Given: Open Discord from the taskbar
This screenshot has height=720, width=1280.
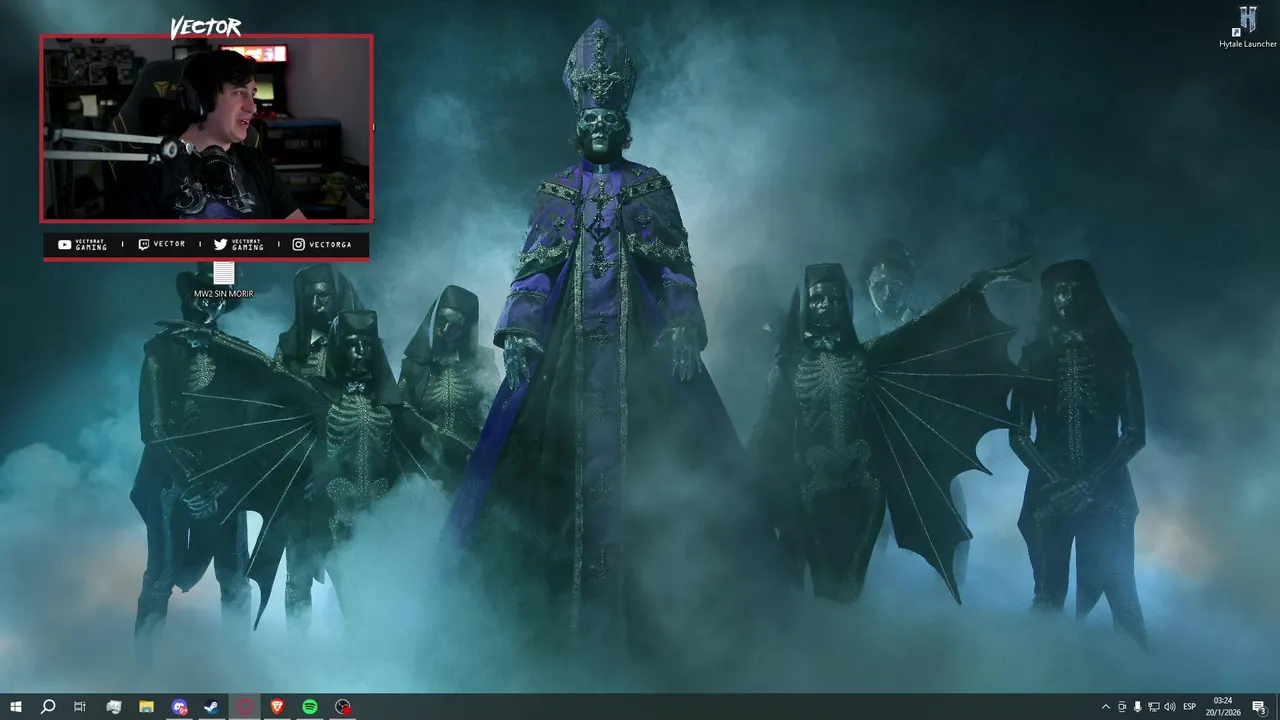Looking at the screenshot, I should coord(179,707).
